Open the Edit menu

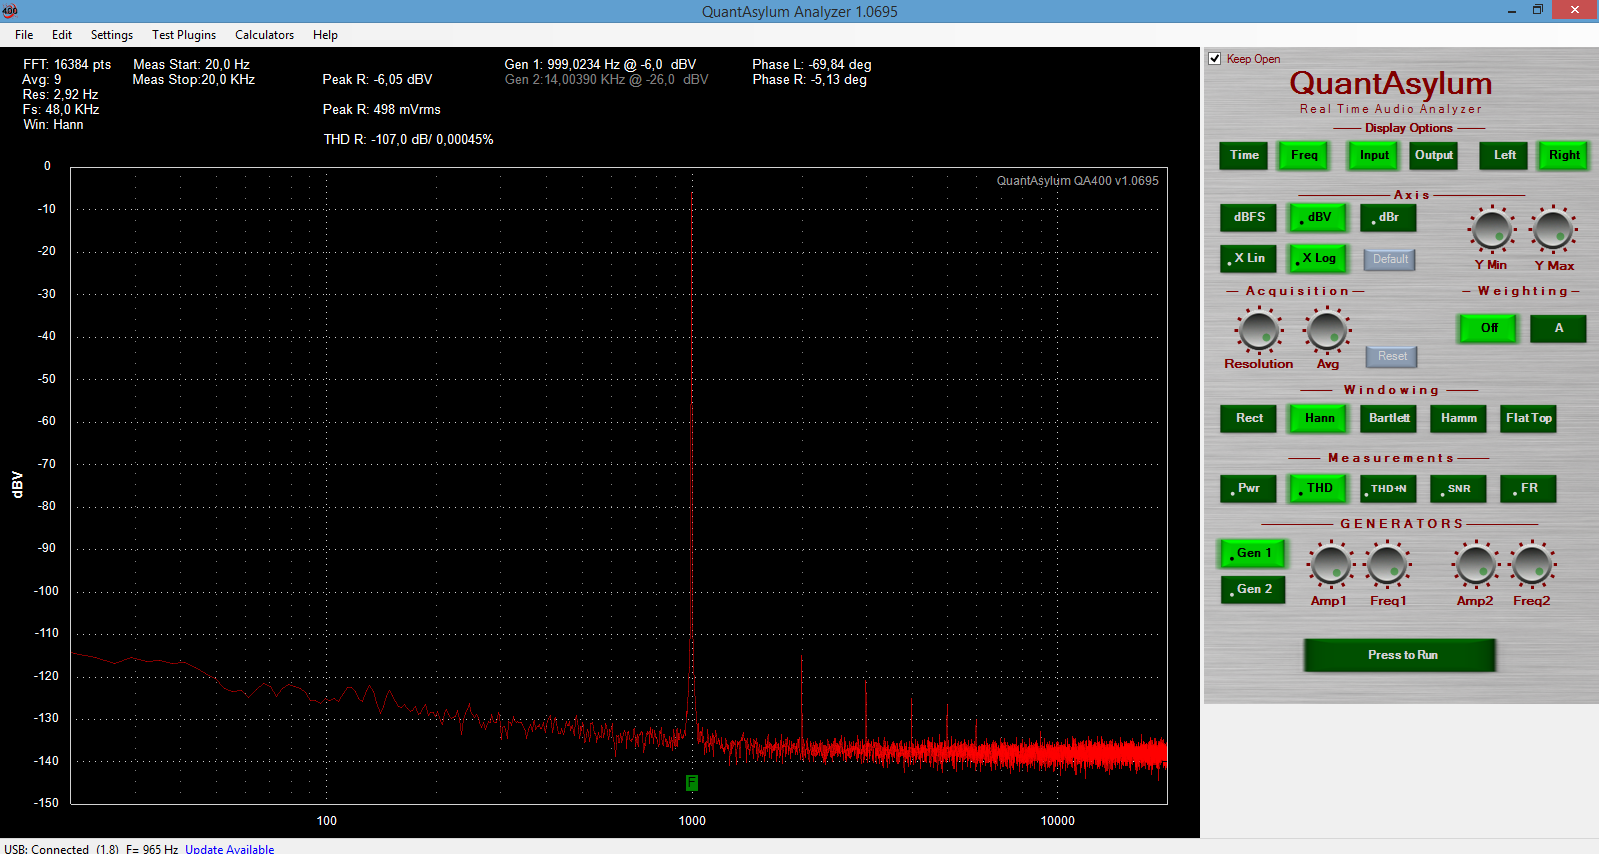pyautogui.click(x=62, y=35)
